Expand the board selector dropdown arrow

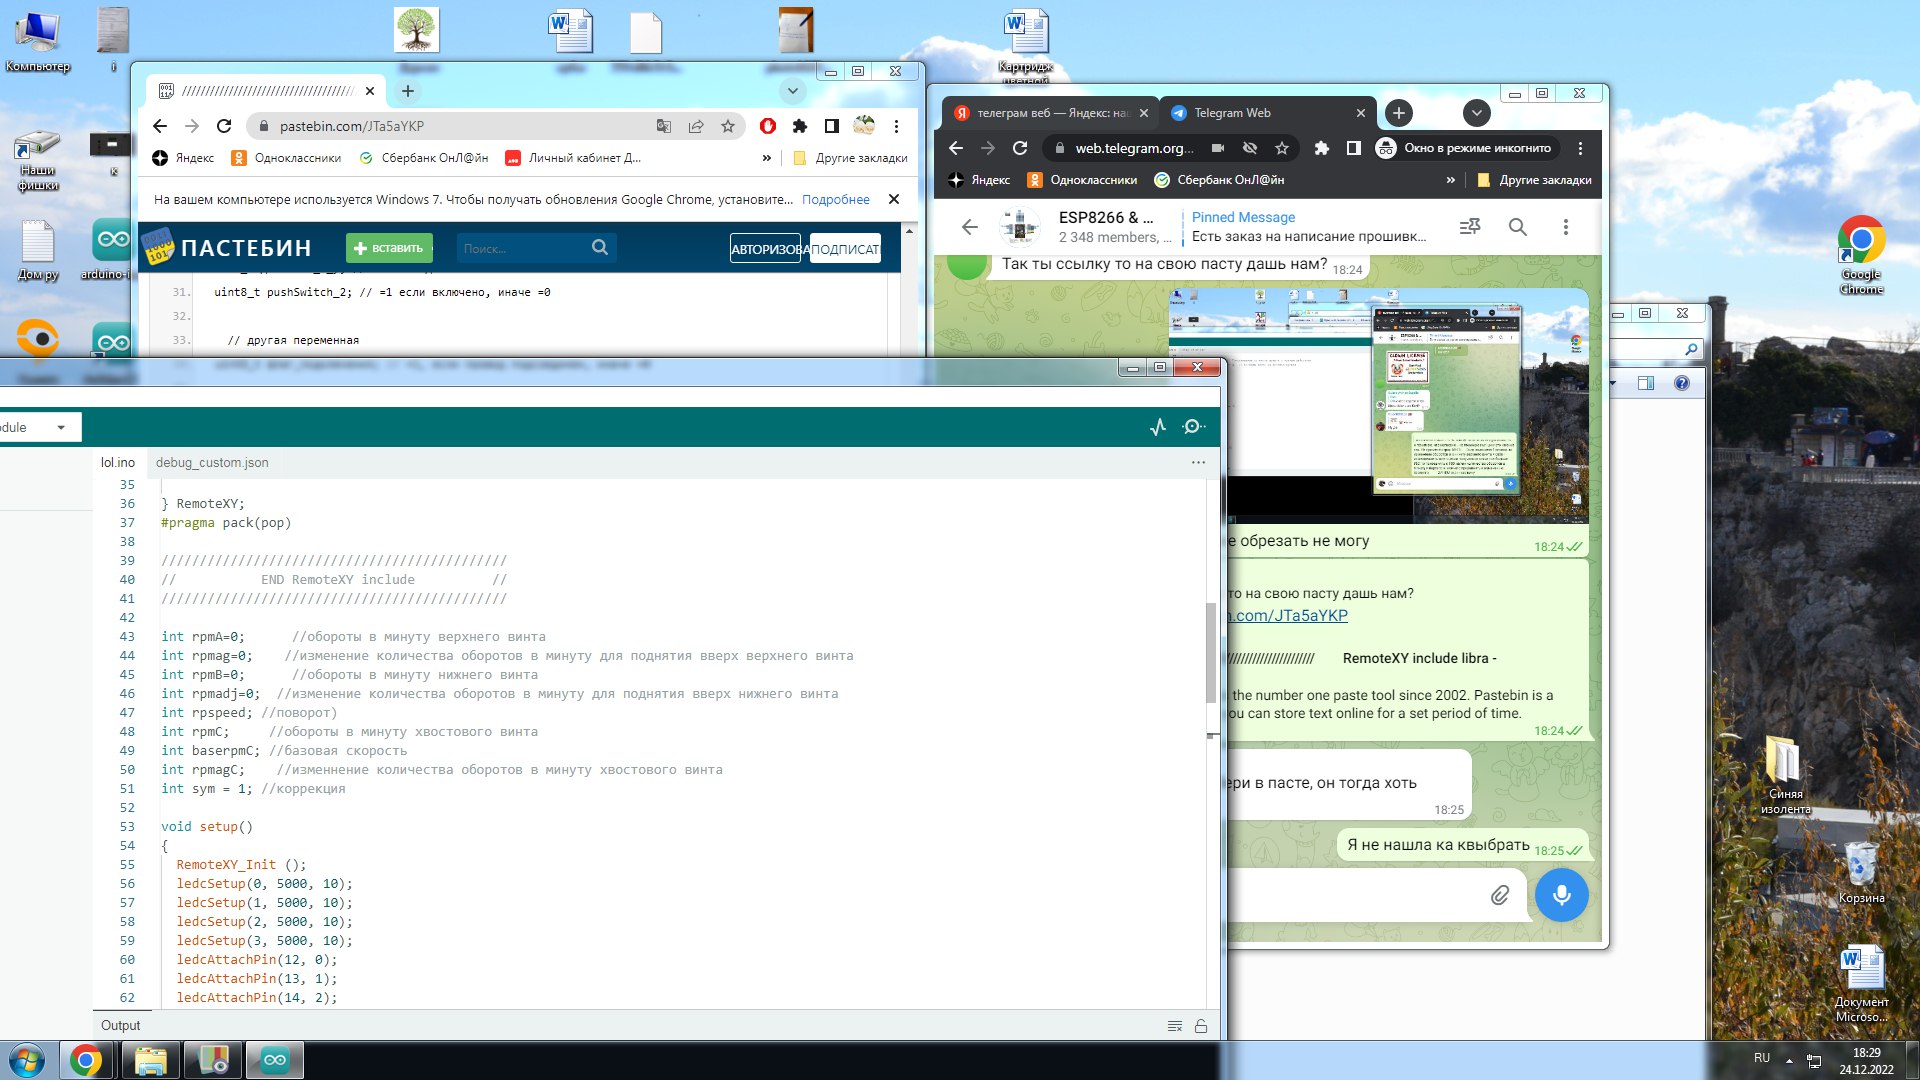click(61, 427)
